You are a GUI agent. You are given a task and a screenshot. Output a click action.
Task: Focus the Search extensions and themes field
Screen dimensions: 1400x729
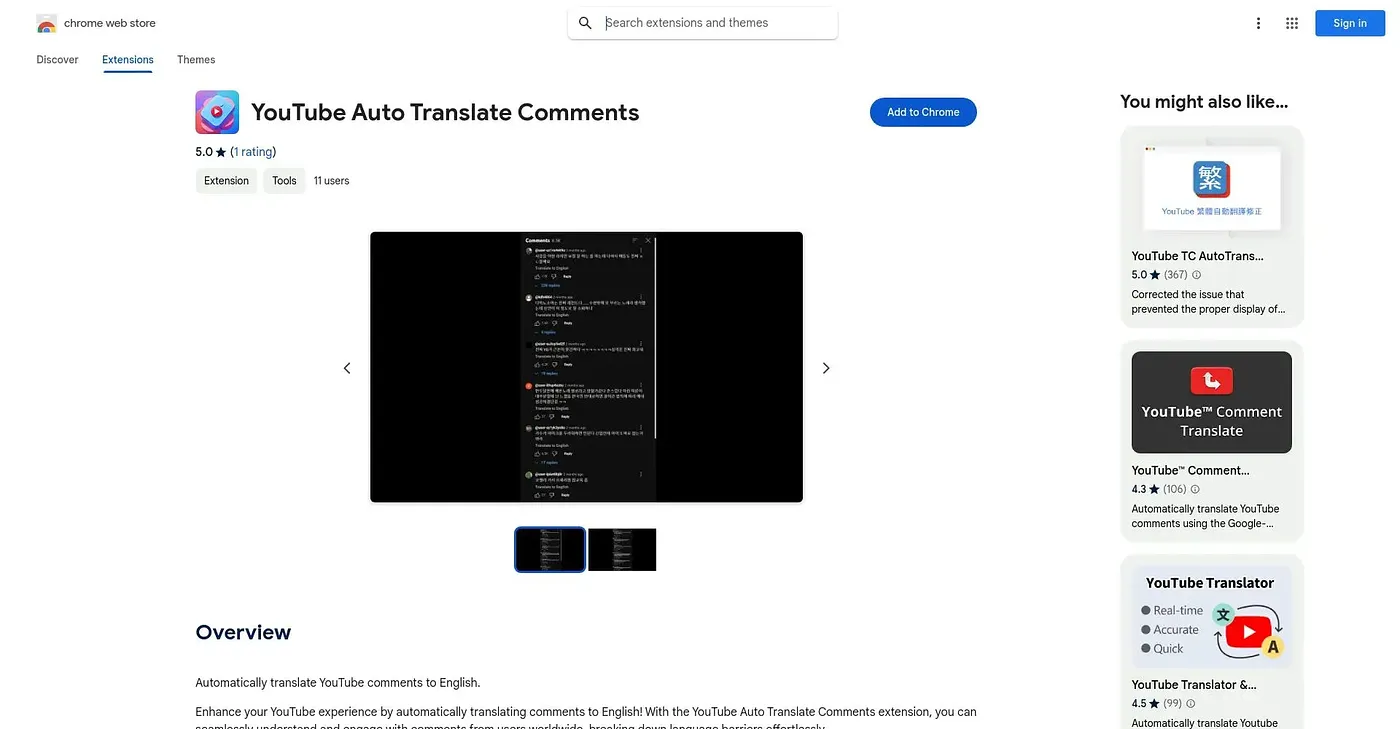pyautogui.click(x=702, y=23)
